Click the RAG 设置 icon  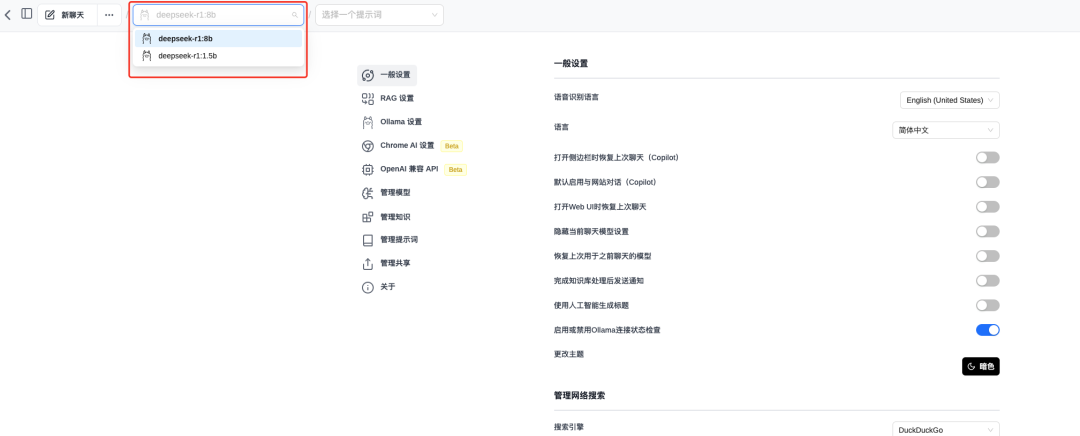(x=368, y=98)
